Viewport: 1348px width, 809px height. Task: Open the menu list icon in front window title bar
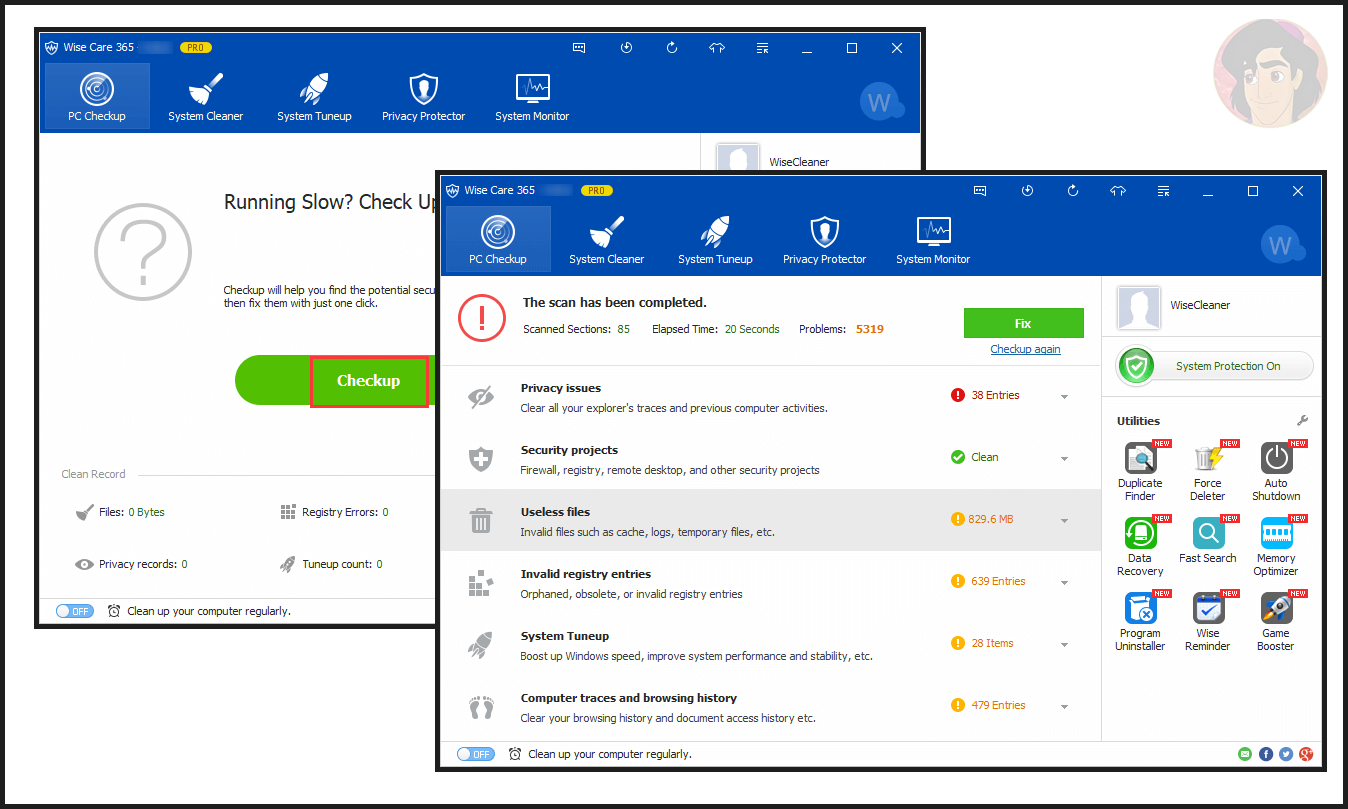pyautogui.click(x=1163, y=190)
